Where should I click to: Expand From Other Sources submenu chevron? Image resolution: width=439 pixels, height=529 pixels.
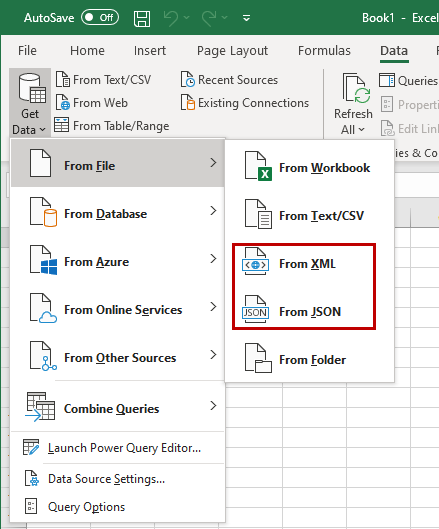[213, 355]
